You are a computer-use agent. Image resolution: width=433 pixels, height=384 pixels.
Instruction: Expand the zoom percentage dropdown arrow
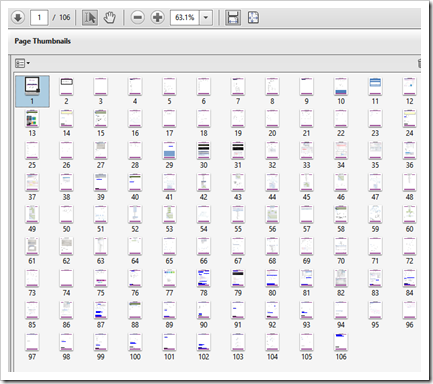[x=206, y=17]
